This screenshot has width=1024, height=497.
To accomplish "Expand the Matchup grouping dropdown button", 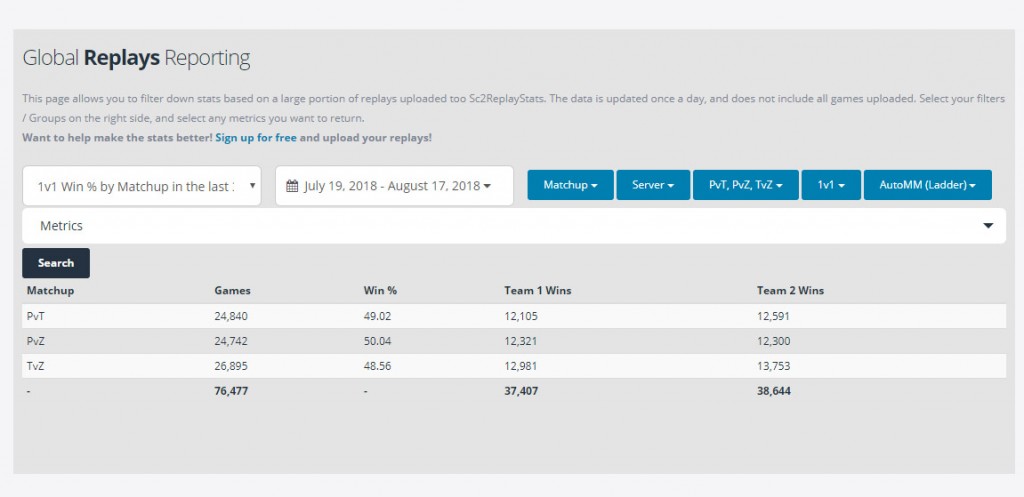I will [570, 185].
